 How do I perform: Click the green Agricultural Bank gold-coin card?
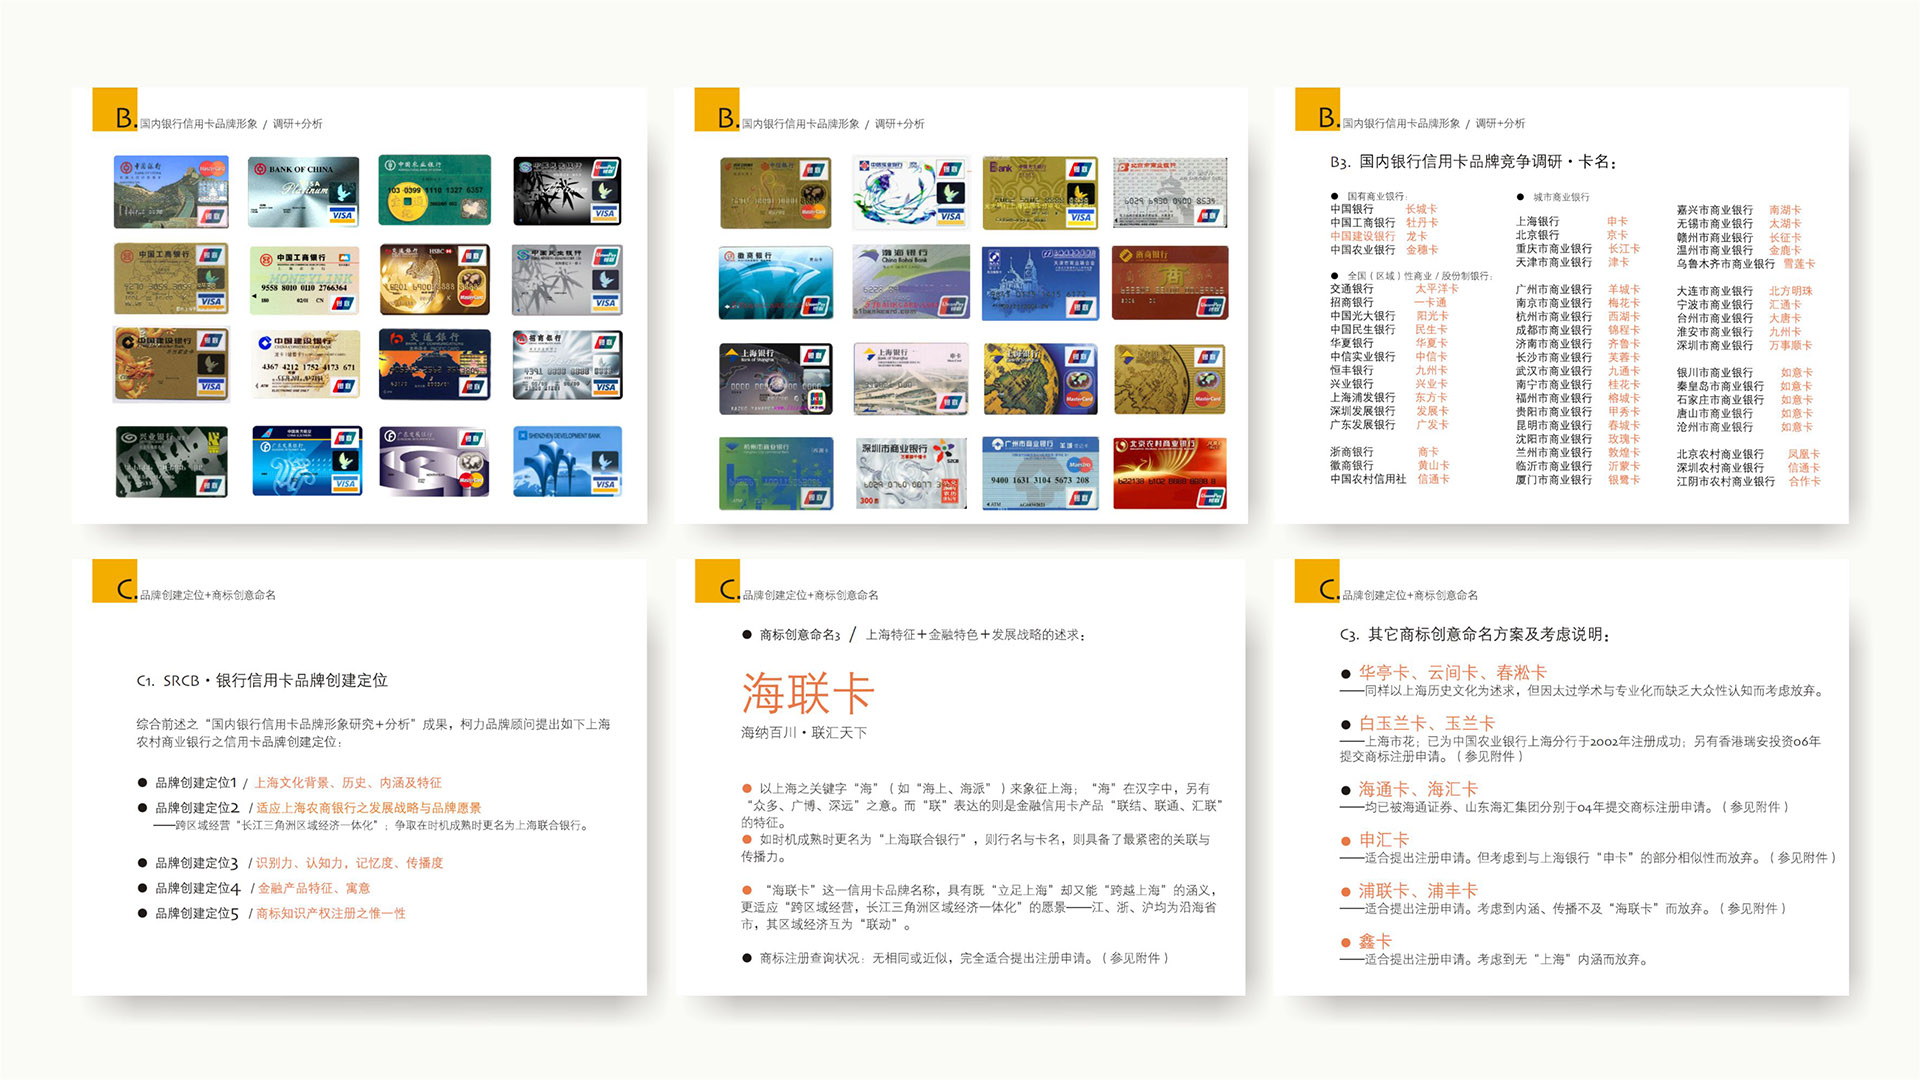coord(435,190)
